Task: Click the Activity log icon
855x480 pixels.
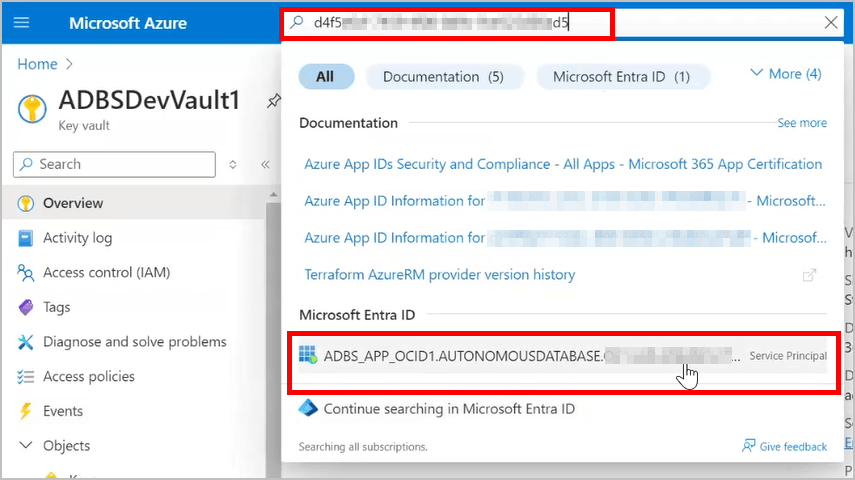Action: click(26, 238)
